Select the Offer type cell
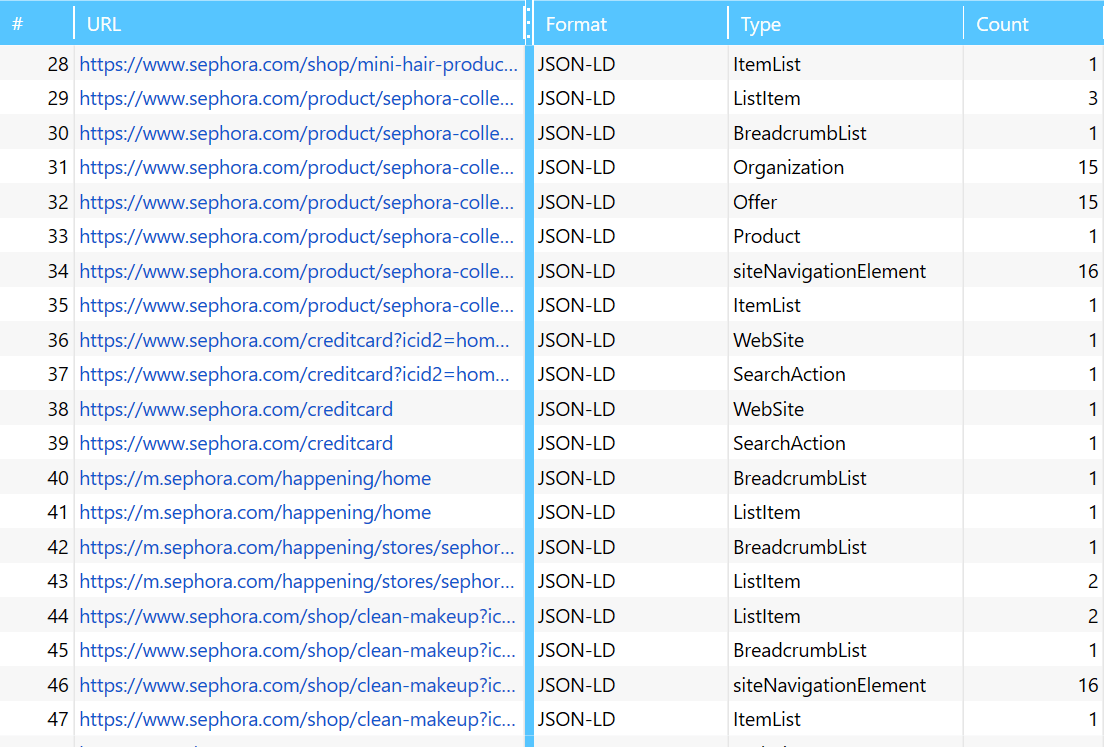This screenshot has height=747, width=1105. coord(846,202)
